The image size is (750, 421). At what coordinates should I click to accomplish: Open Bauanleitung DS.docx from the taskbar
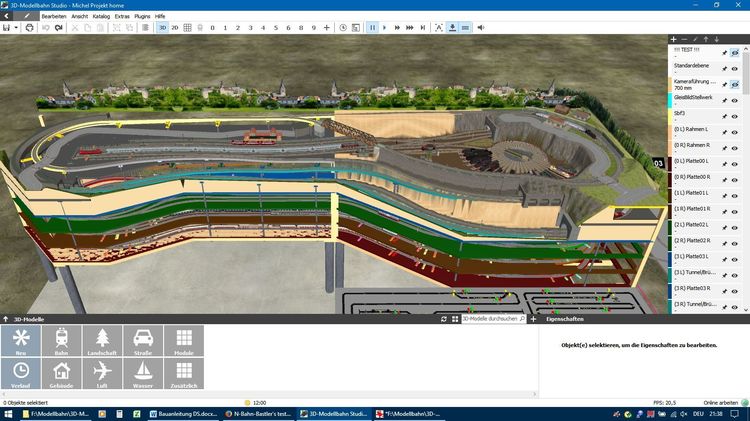point(184,414)
